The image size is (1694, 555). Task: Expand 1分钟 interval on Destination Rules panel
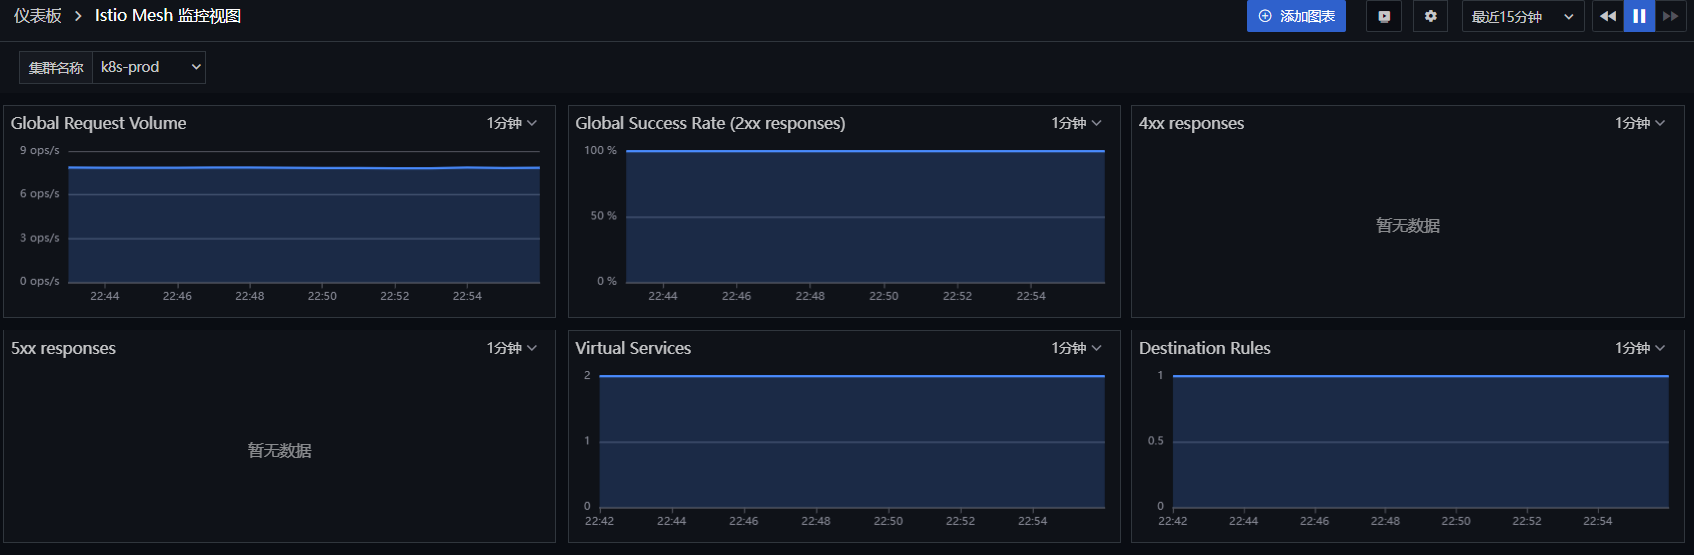tap(1640, 348)
